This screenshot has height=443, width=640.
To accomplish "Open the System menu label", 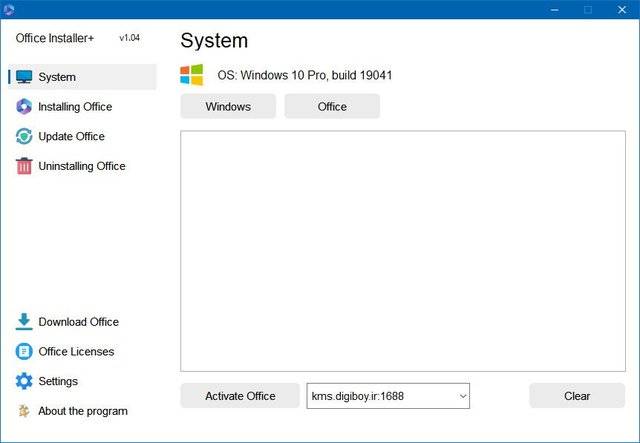I will 57,77.
